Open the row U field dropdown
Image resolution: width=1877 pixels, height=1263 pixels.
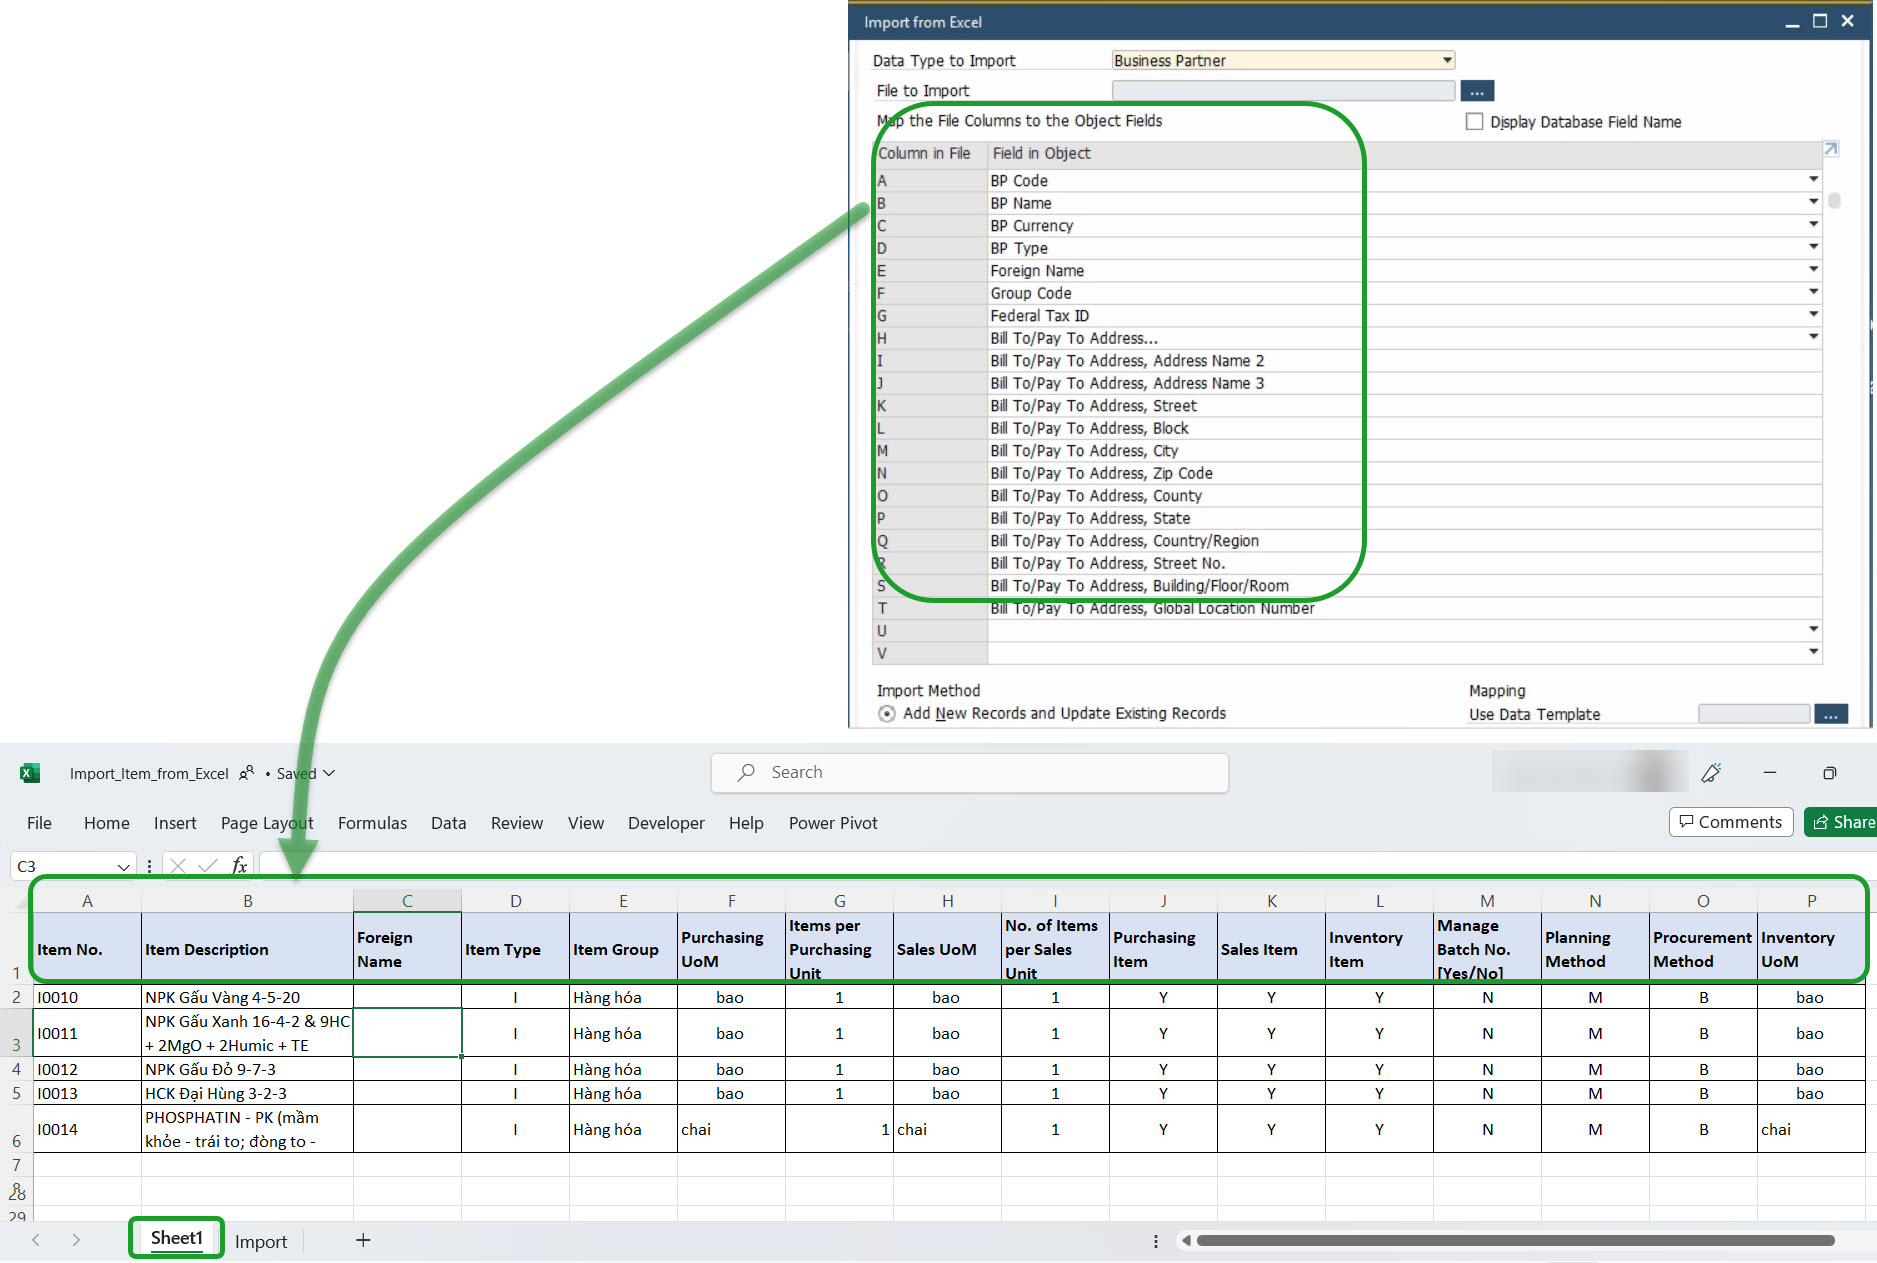point(1813,630)
